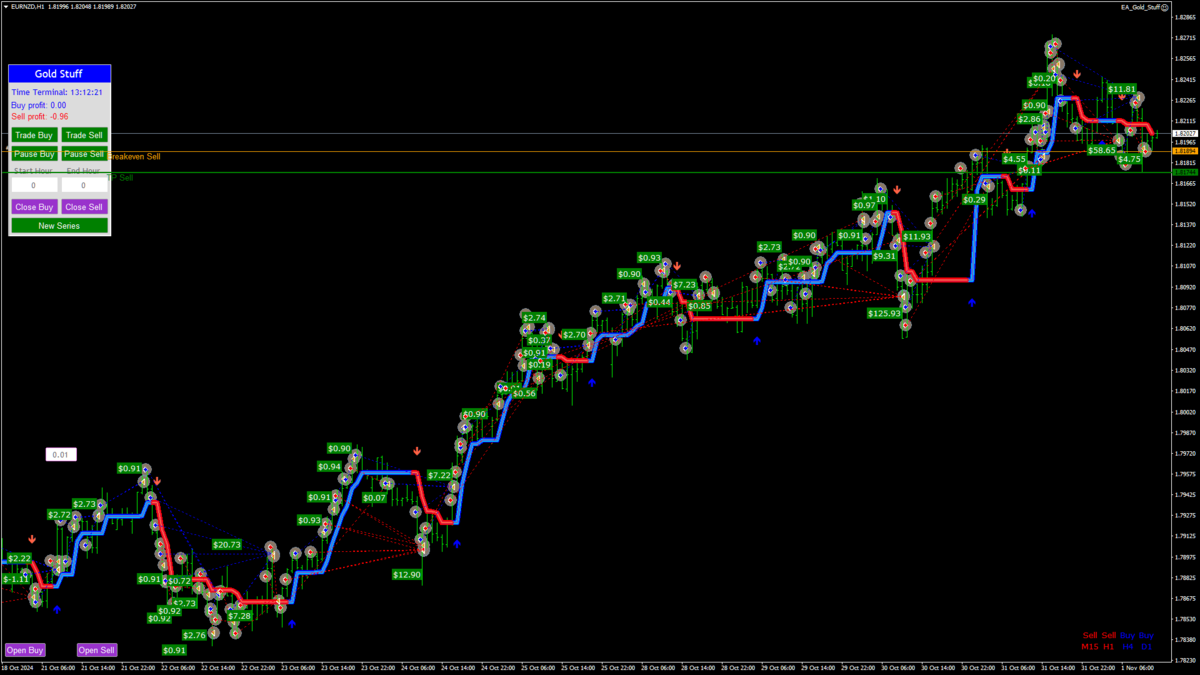This screenshot has width=1200, height=675.
Task: Click the Start Hour input field
Action: point(34,185)
